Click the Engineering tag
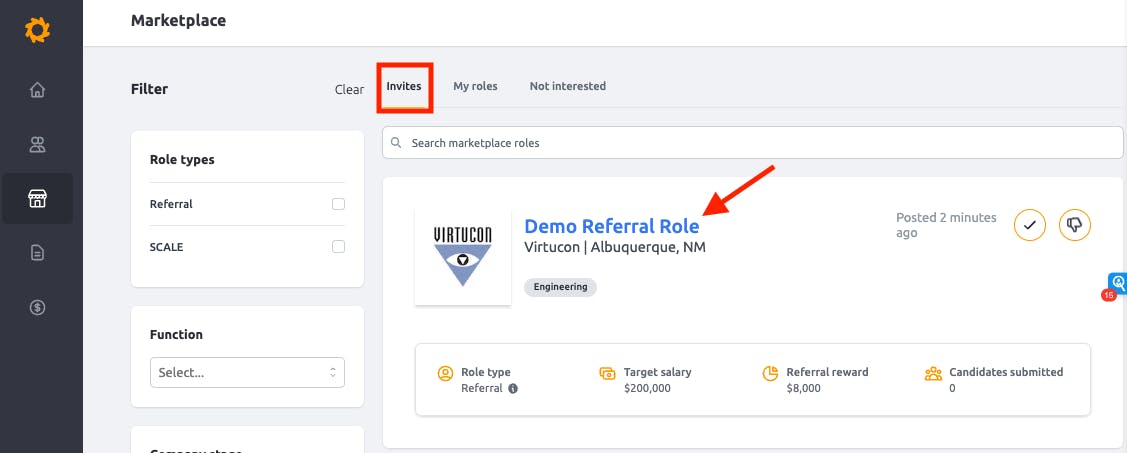Viewport: 1127px width, 453px height. click(x=561, y=287)
